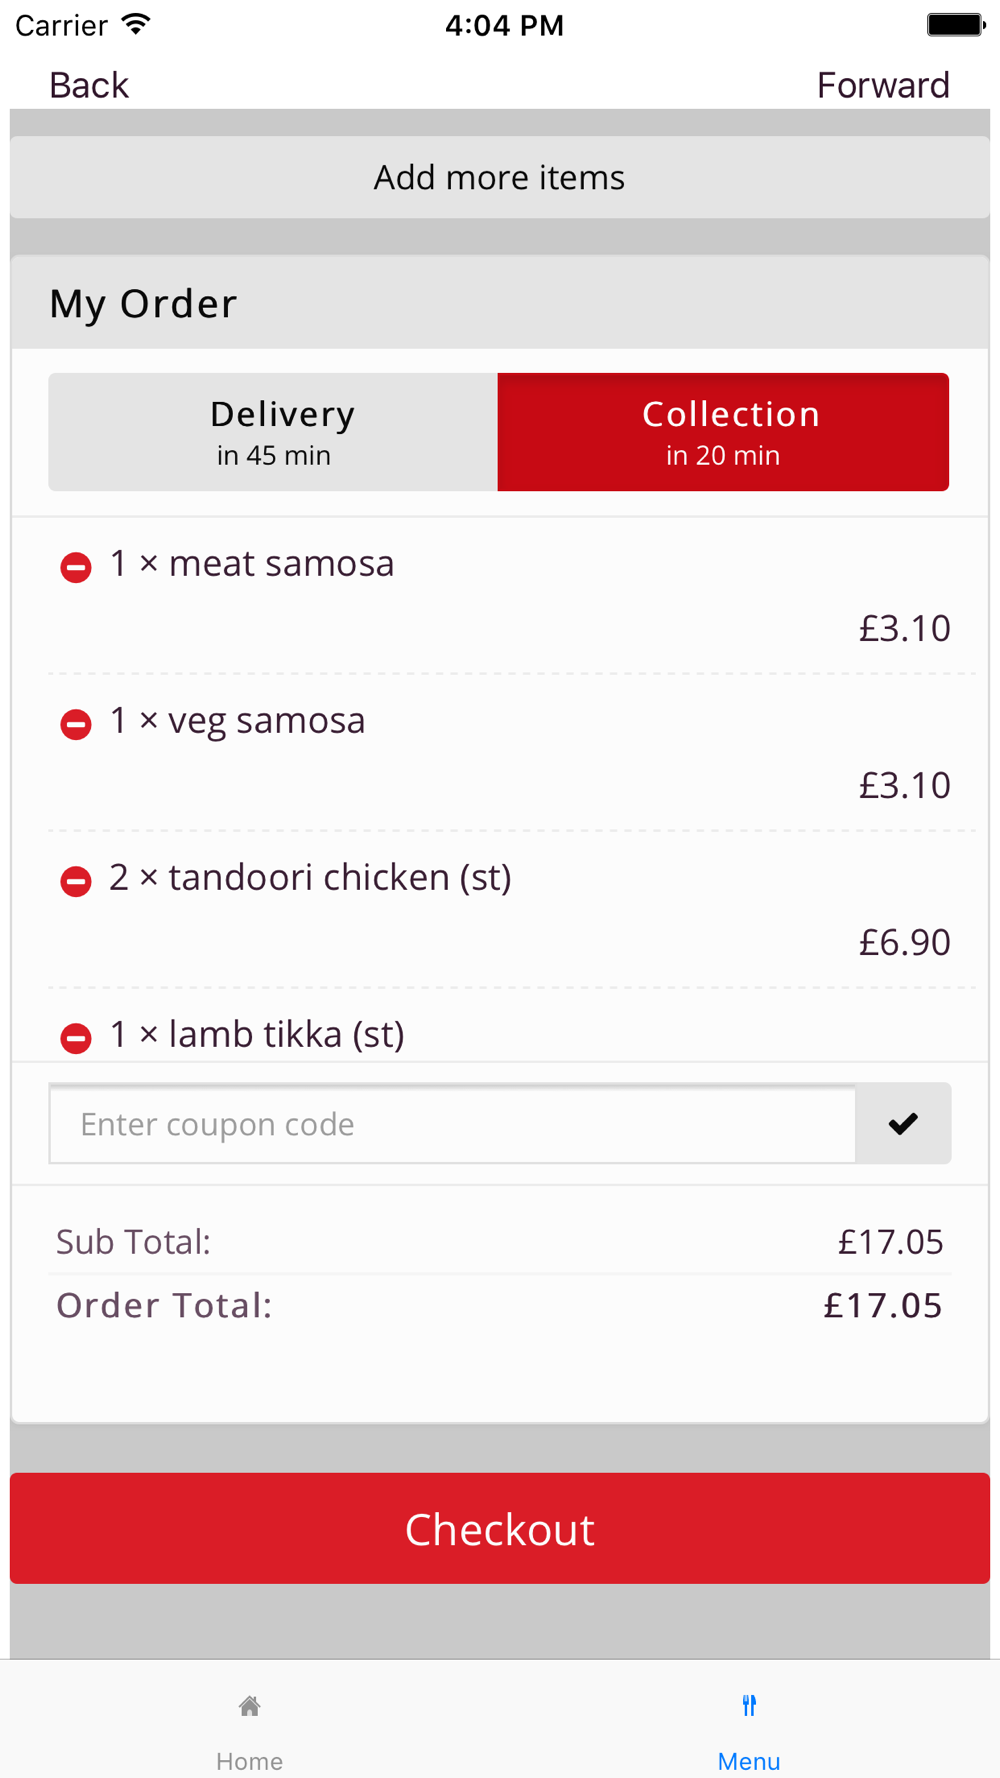1000x1778 pixels.
Task: Tap Add more items
Action: point(499,177)
